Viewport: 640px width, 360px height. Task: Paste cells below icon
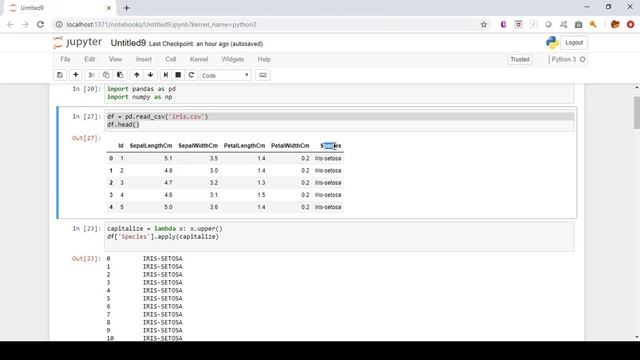click(120, 75)
